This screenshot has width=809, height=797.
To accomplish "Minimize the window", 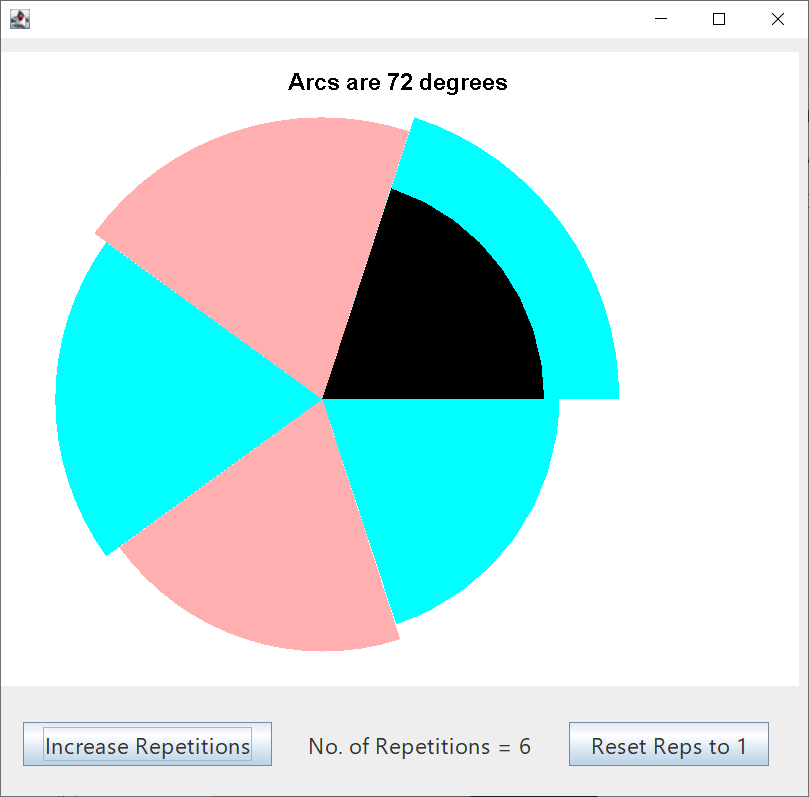I will tap(660, 19).
